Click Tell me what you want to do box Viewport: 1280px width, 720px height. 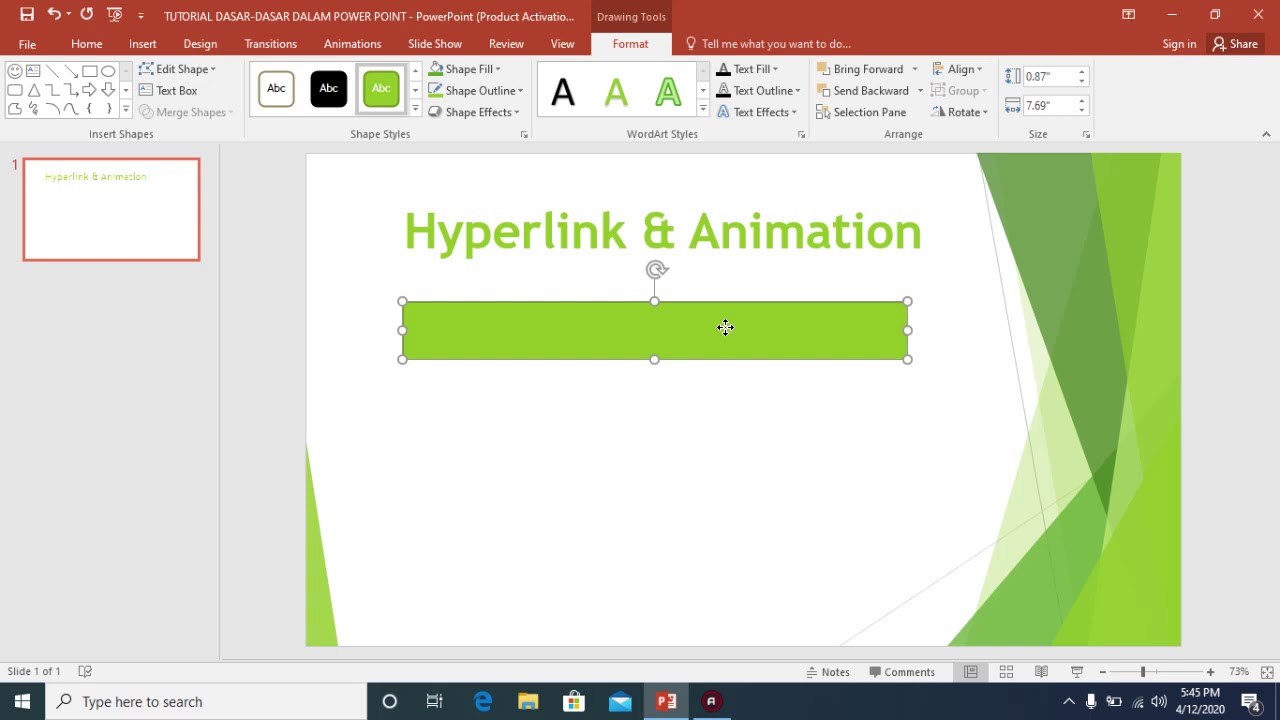pyautogui.click(x=768, y=44)
